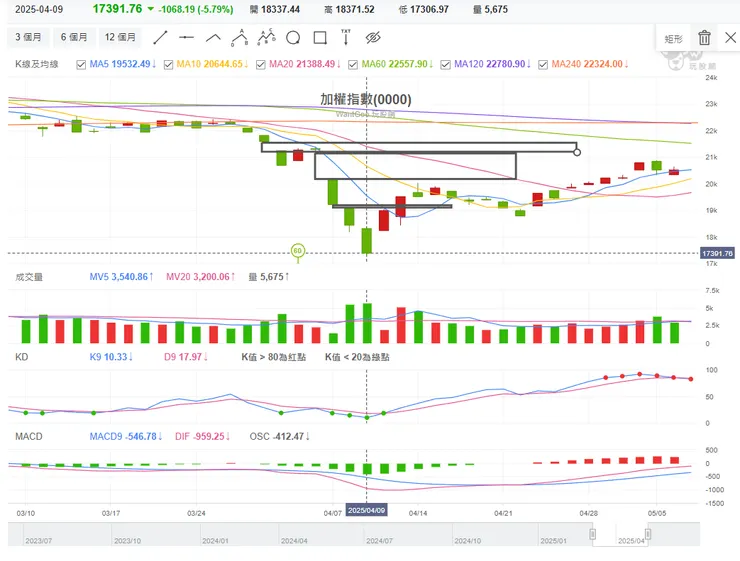This screenshot has width=740, height=561.
Task: Select the trend line drawing tool
Action: click(x=160, y=37)
